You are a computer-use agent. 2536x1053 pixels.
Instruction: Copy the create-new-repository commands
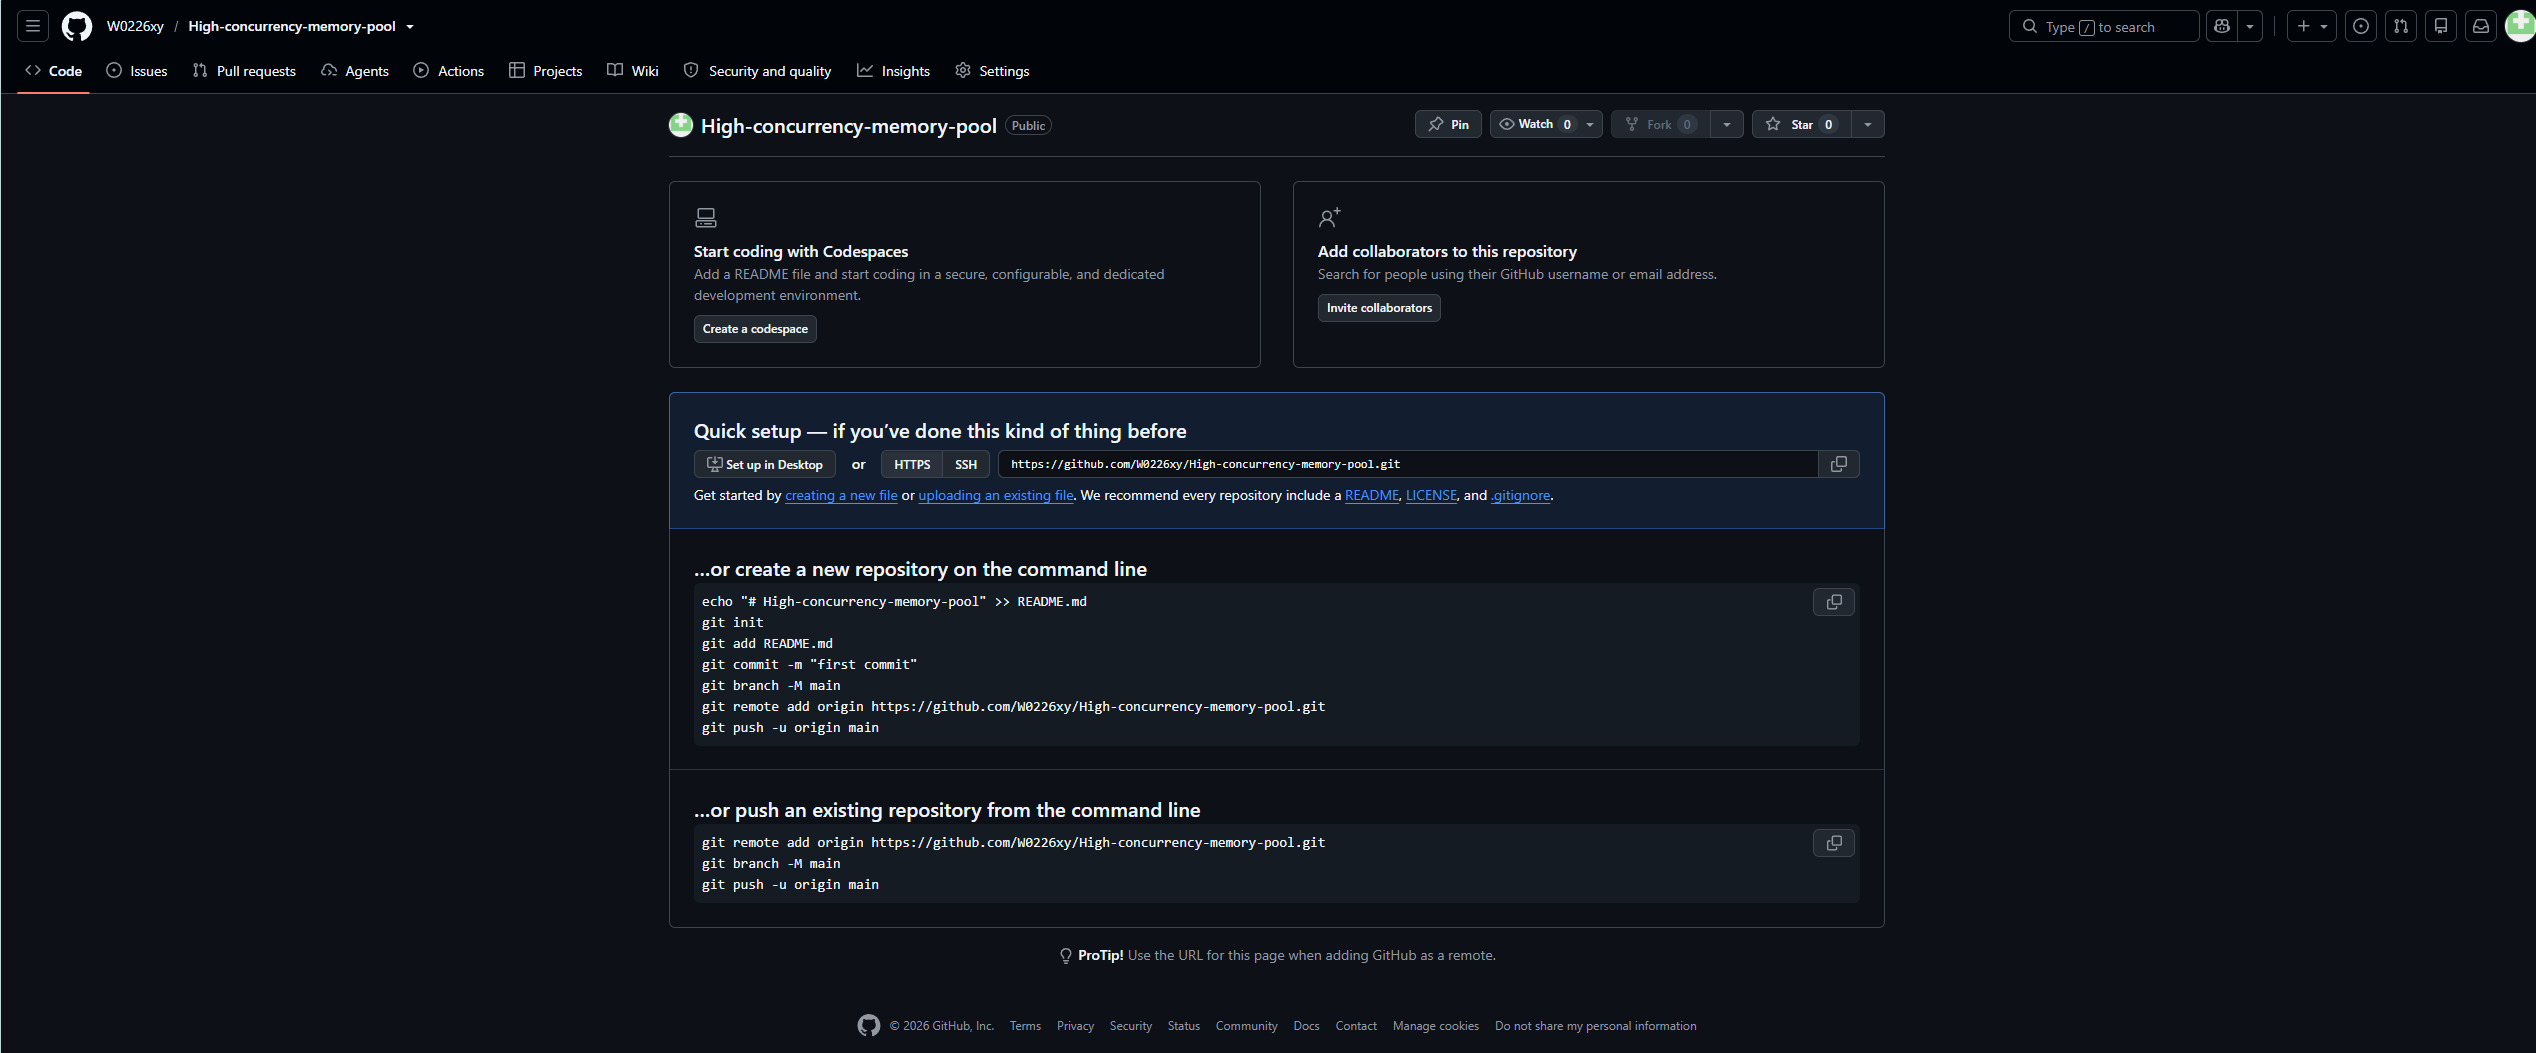pos(1834,602)
